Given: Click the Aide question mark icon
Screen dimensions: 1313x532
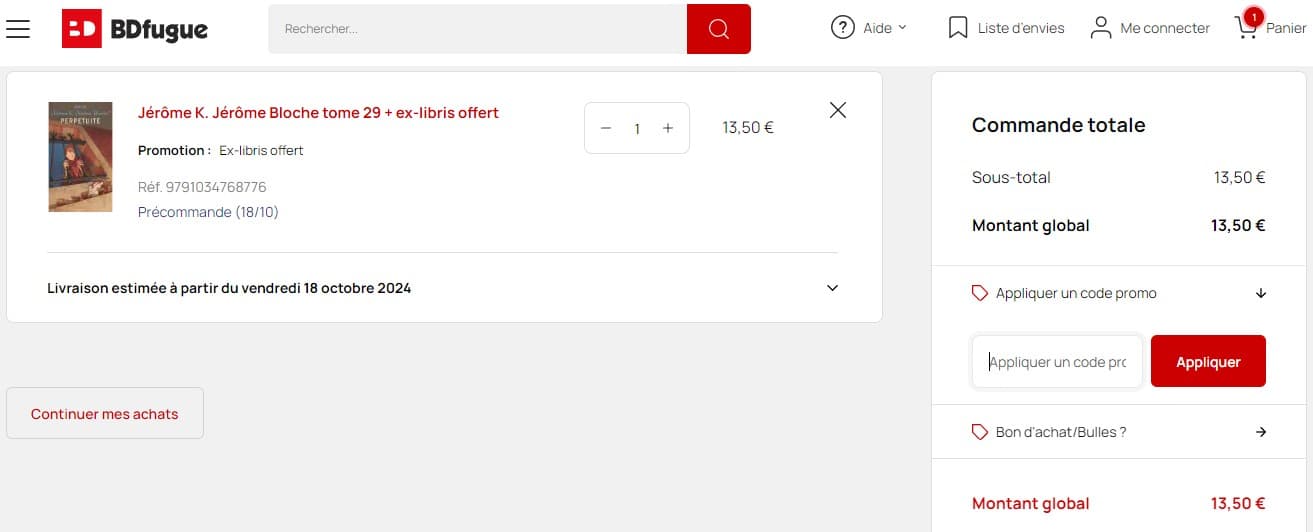Looking at the screenshot, I should pyautogui.click(x=843, y=28).
